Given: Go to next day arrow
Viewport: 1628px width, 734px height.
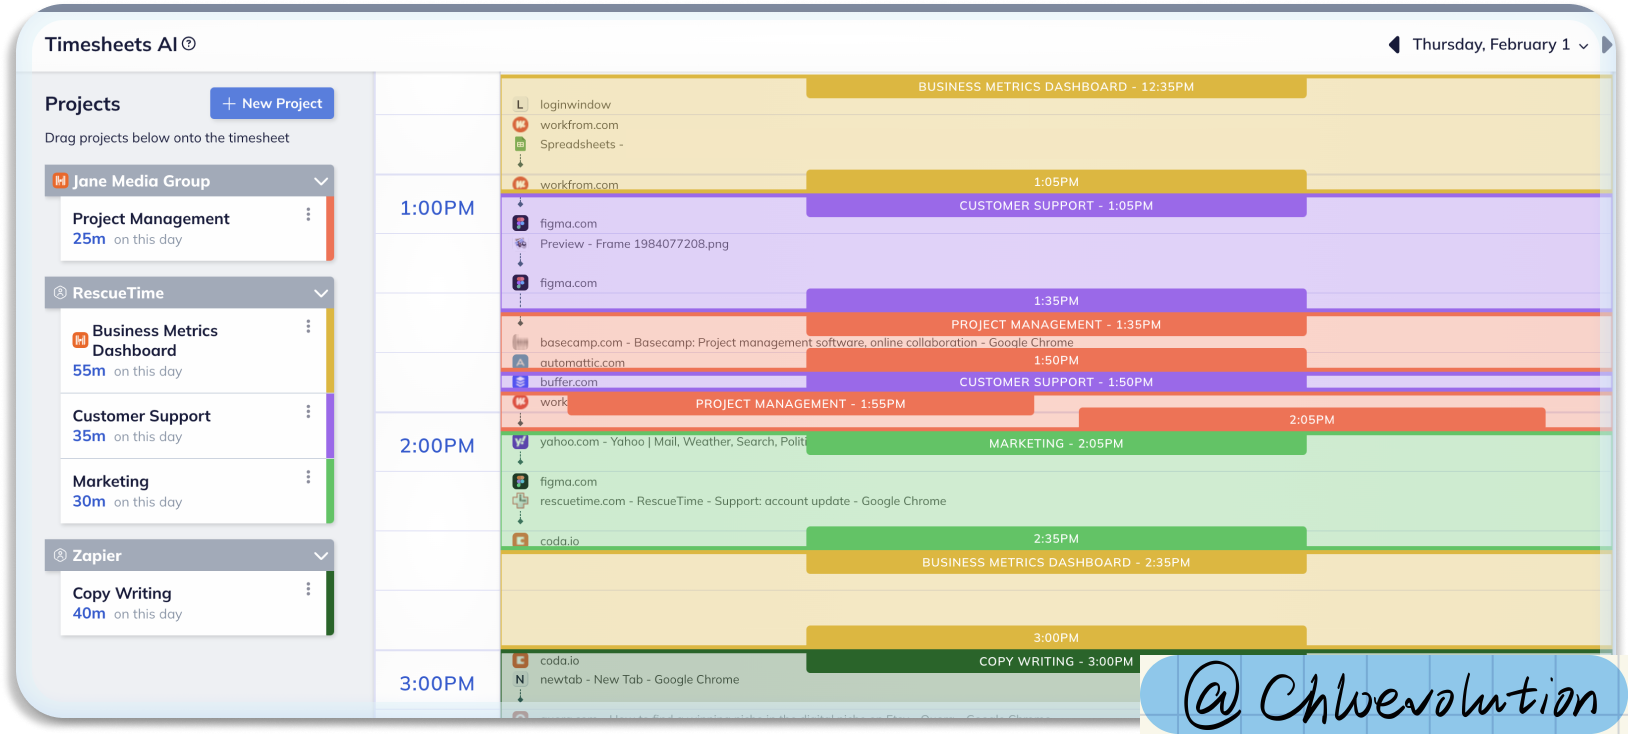Looking at the screenshot, I should click(x=1607, y=45).
